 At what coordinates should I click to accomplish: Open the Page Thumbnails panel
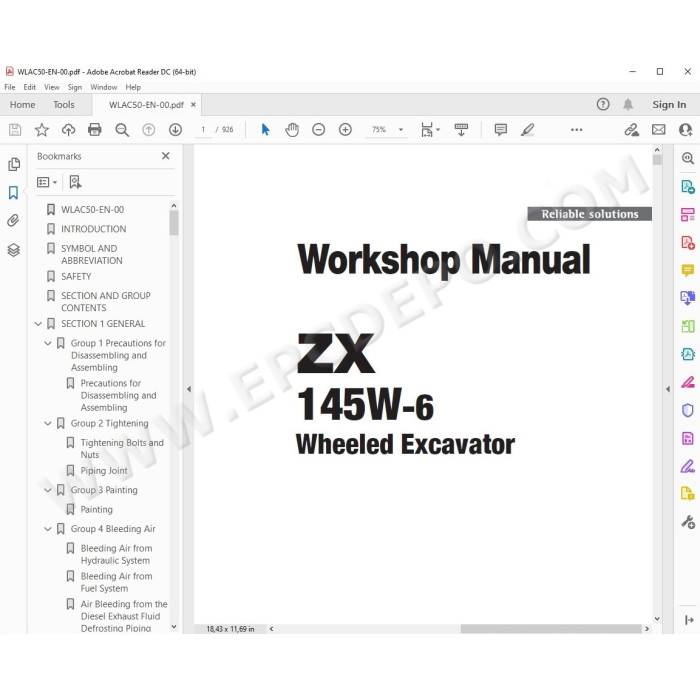pyautogui.click(x=14, y=164)
